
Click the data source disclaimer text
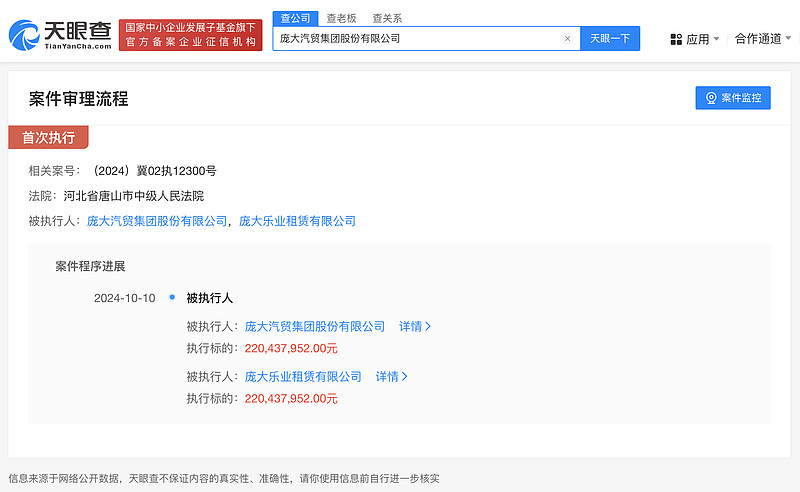point(224,479)
